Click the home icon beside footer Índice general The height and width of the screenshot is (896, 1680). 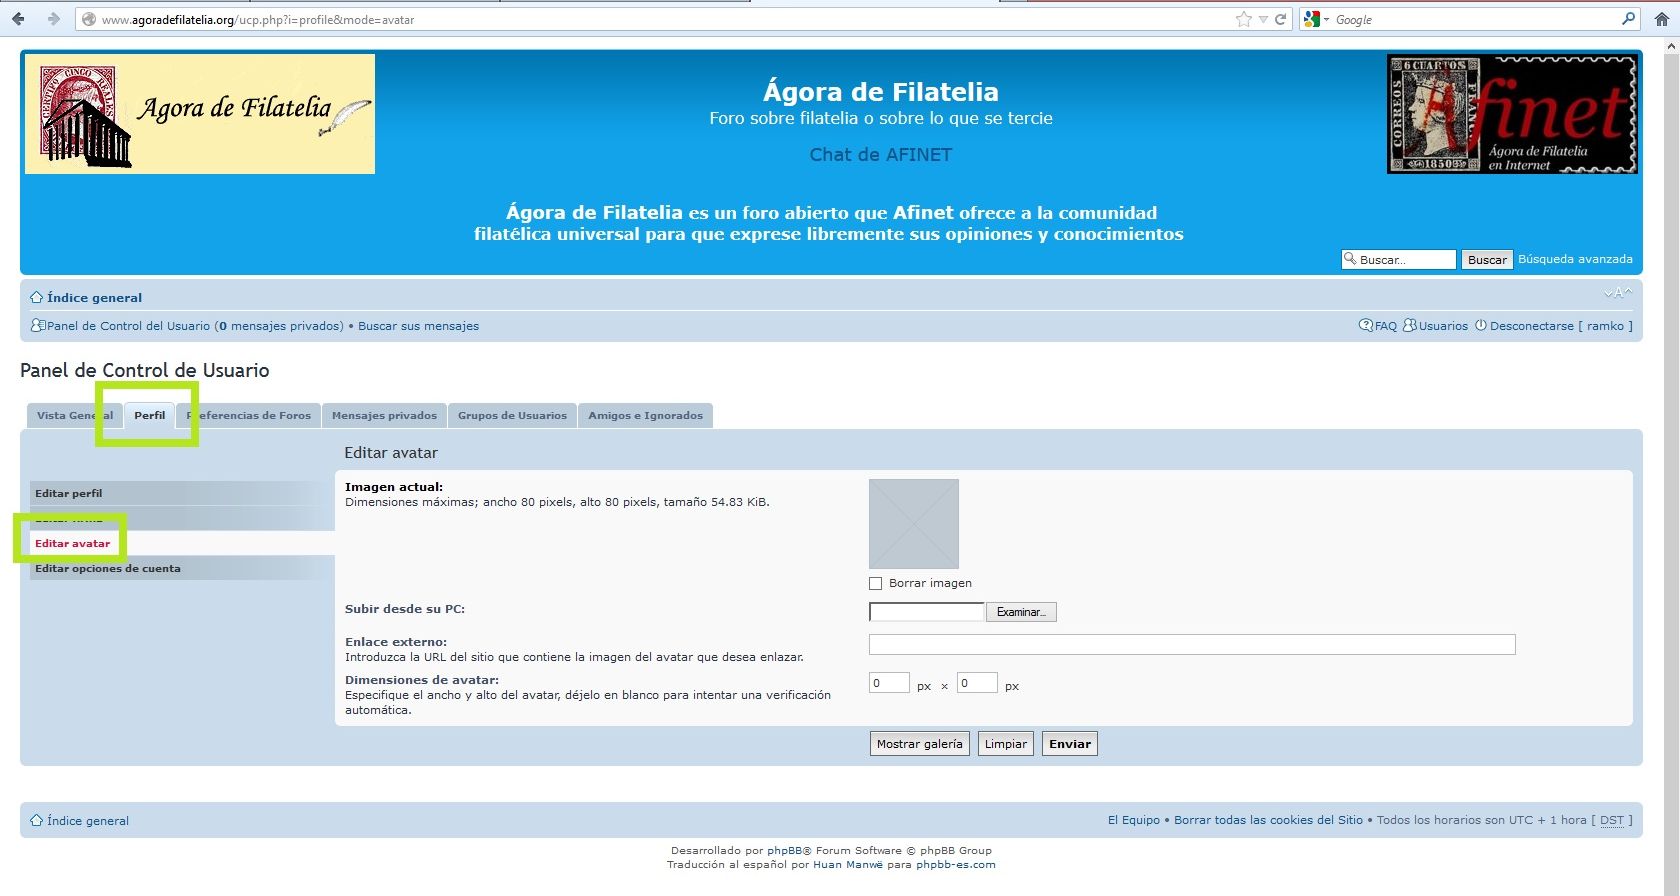pyautogui.click(x=37, y=820)
